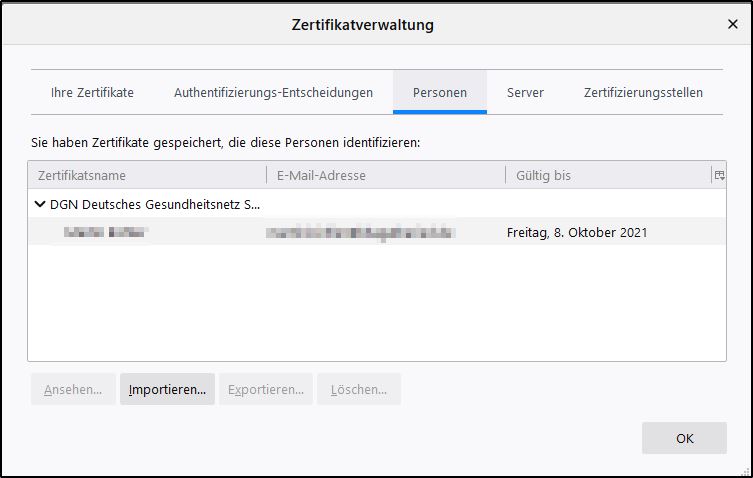The image size is (753, 478).
Task: Click the blurred e-mail address cell
Action: (362, 233)
